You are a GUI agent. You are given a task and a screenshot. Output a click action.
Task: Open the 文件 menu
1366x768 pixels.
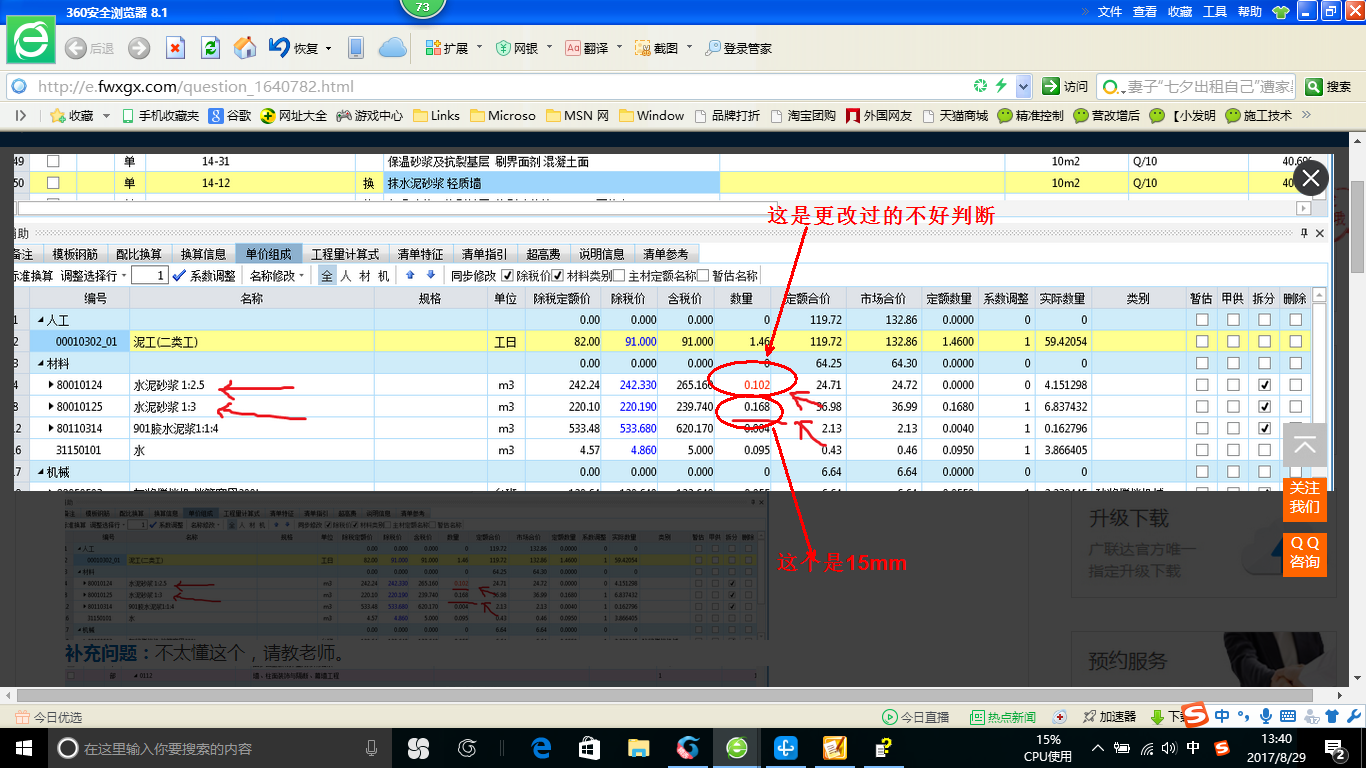click(1110, 12)
